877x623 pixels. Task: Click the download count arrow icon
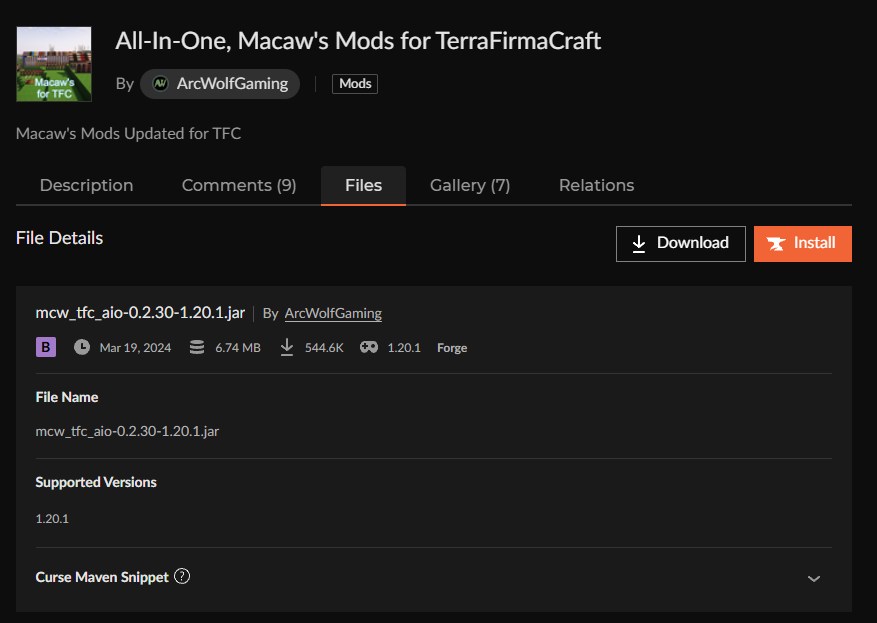click(x=287, y=348)
